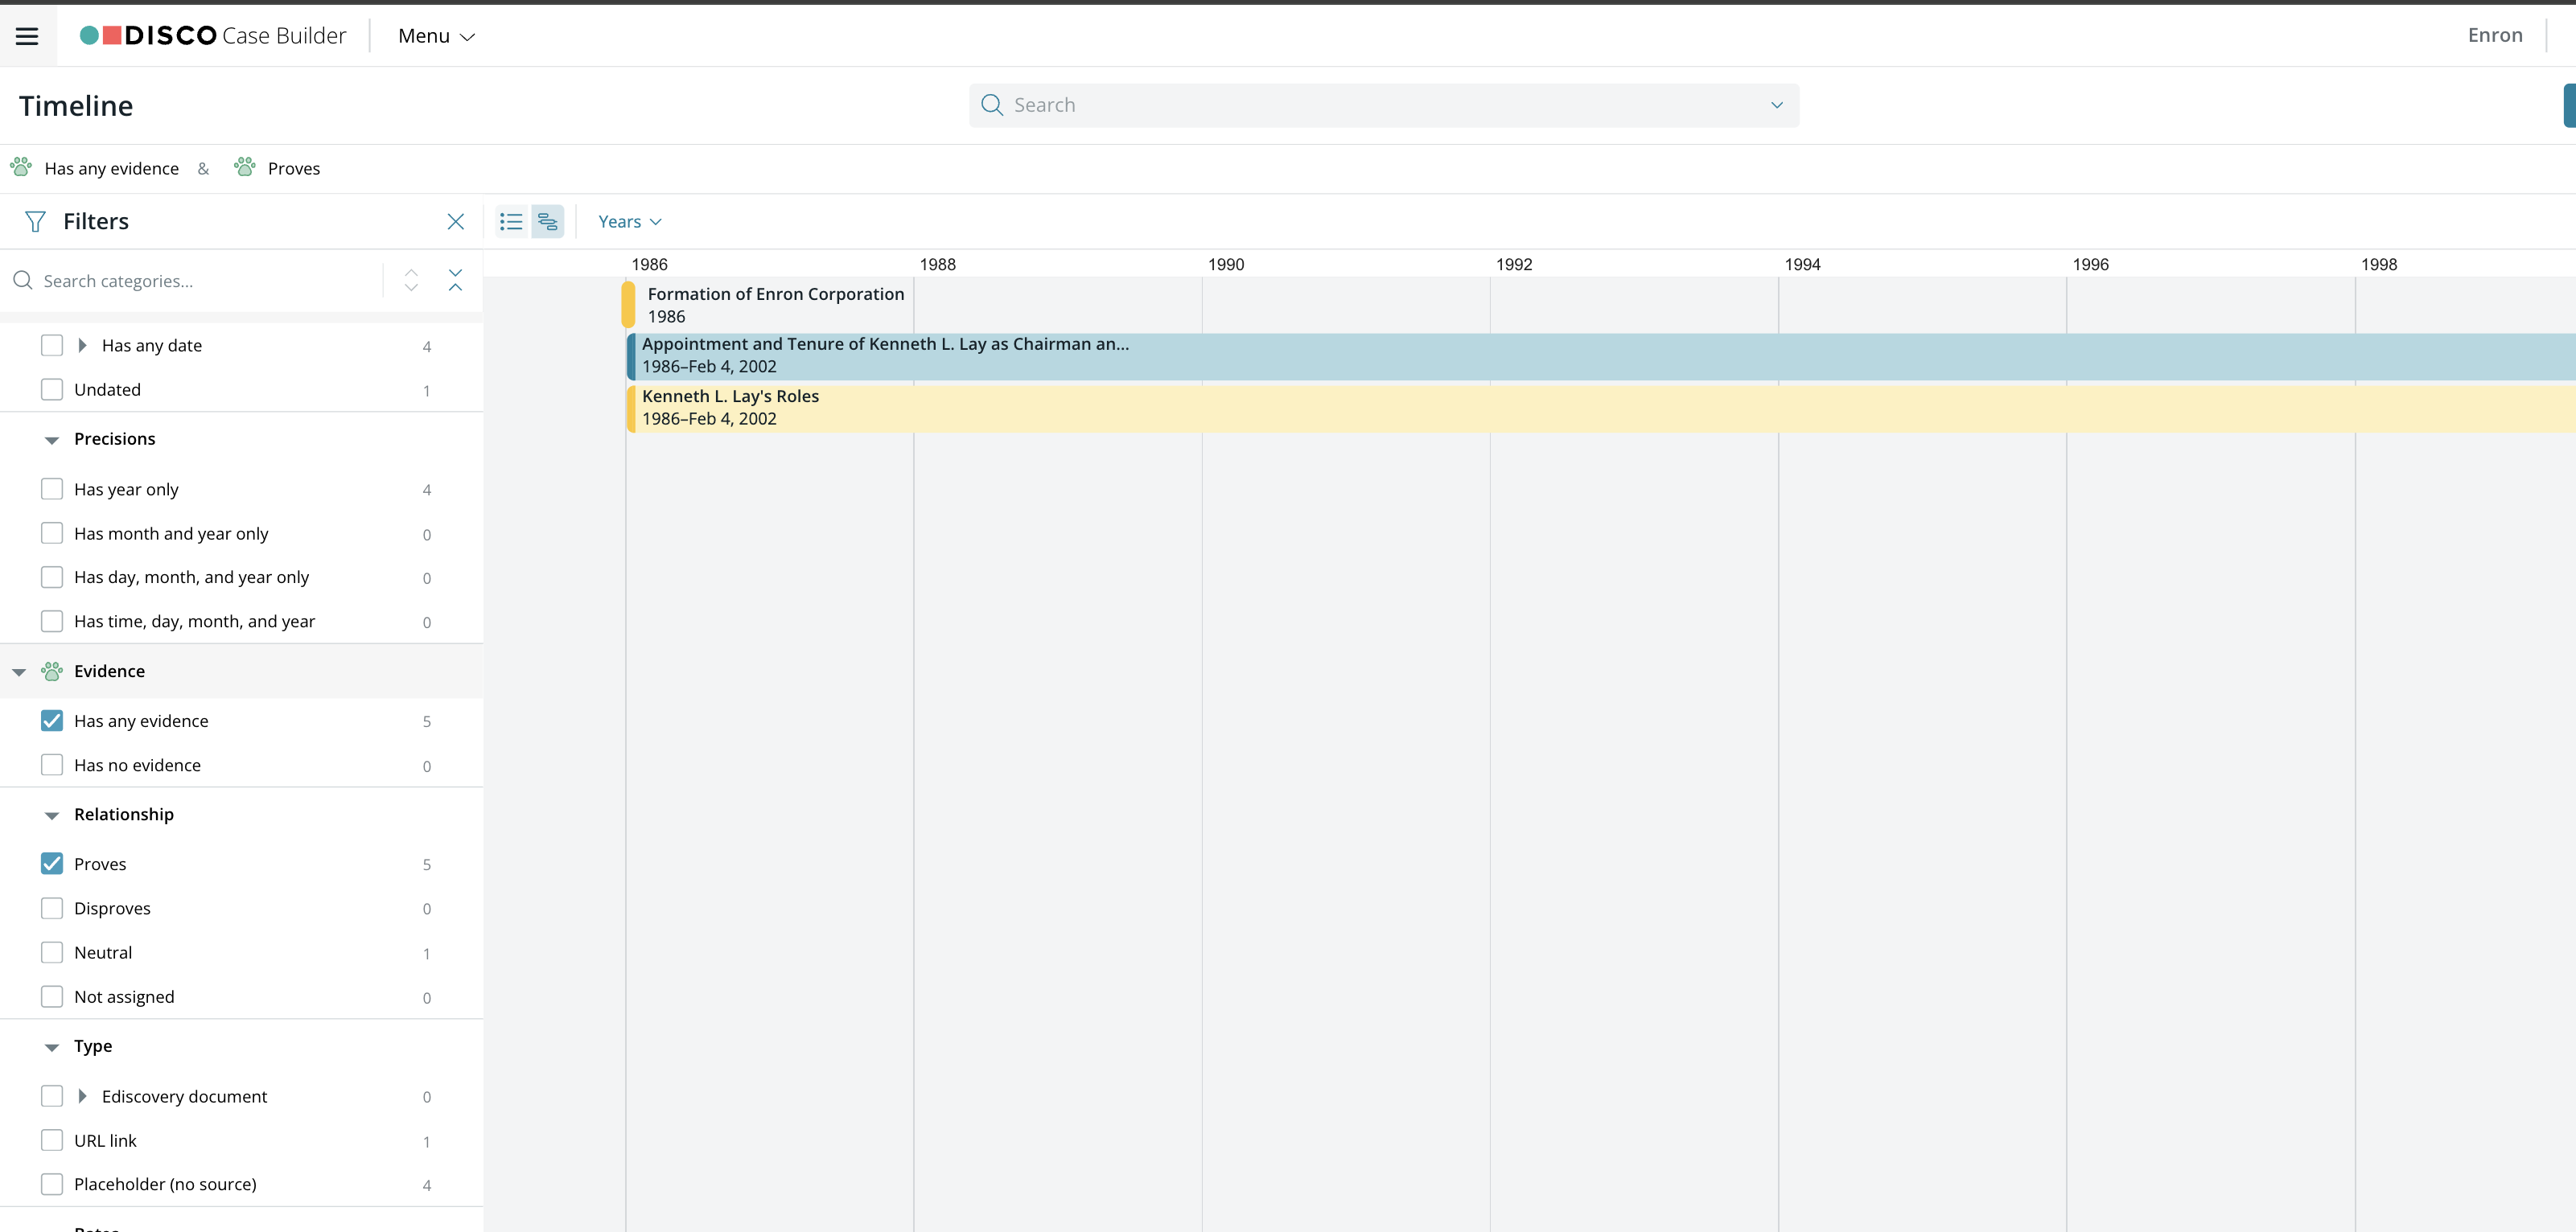Viewport: 2576px width, 1232px height.
Task: Open the Years scale dropdown
Action: 629,222
